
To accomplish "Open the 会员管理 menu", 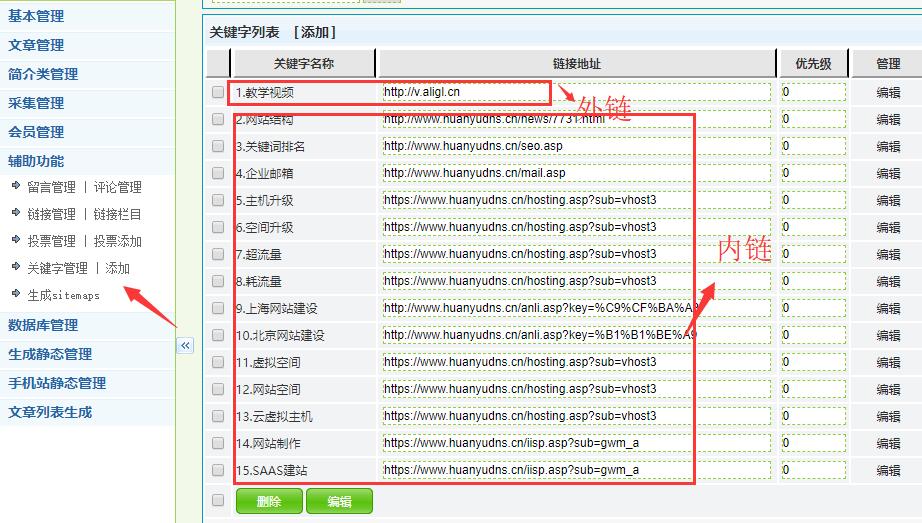I will [x=36, y=132].
